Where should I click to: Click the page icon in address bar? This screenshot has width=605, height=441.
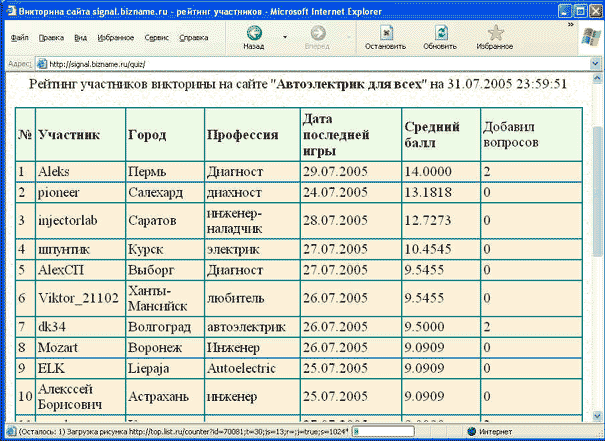point(41,64)
